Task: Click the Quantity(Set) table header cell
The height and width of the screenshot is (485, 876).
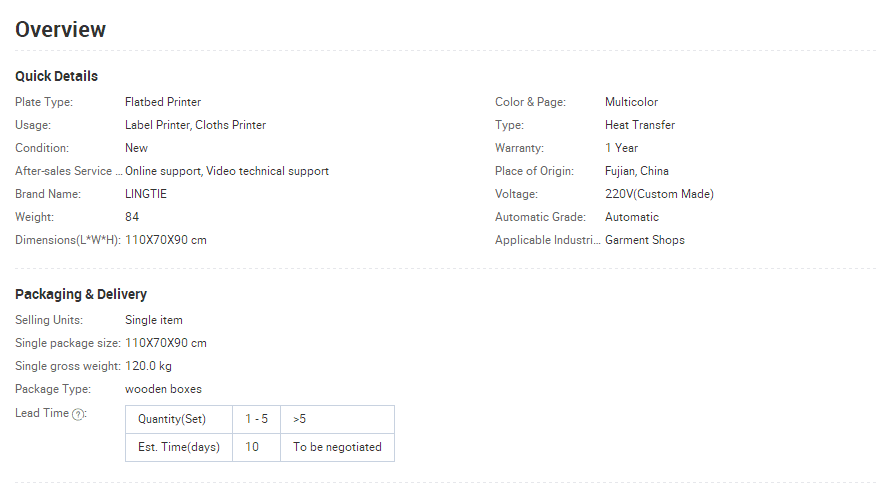Action: point(179,419)
